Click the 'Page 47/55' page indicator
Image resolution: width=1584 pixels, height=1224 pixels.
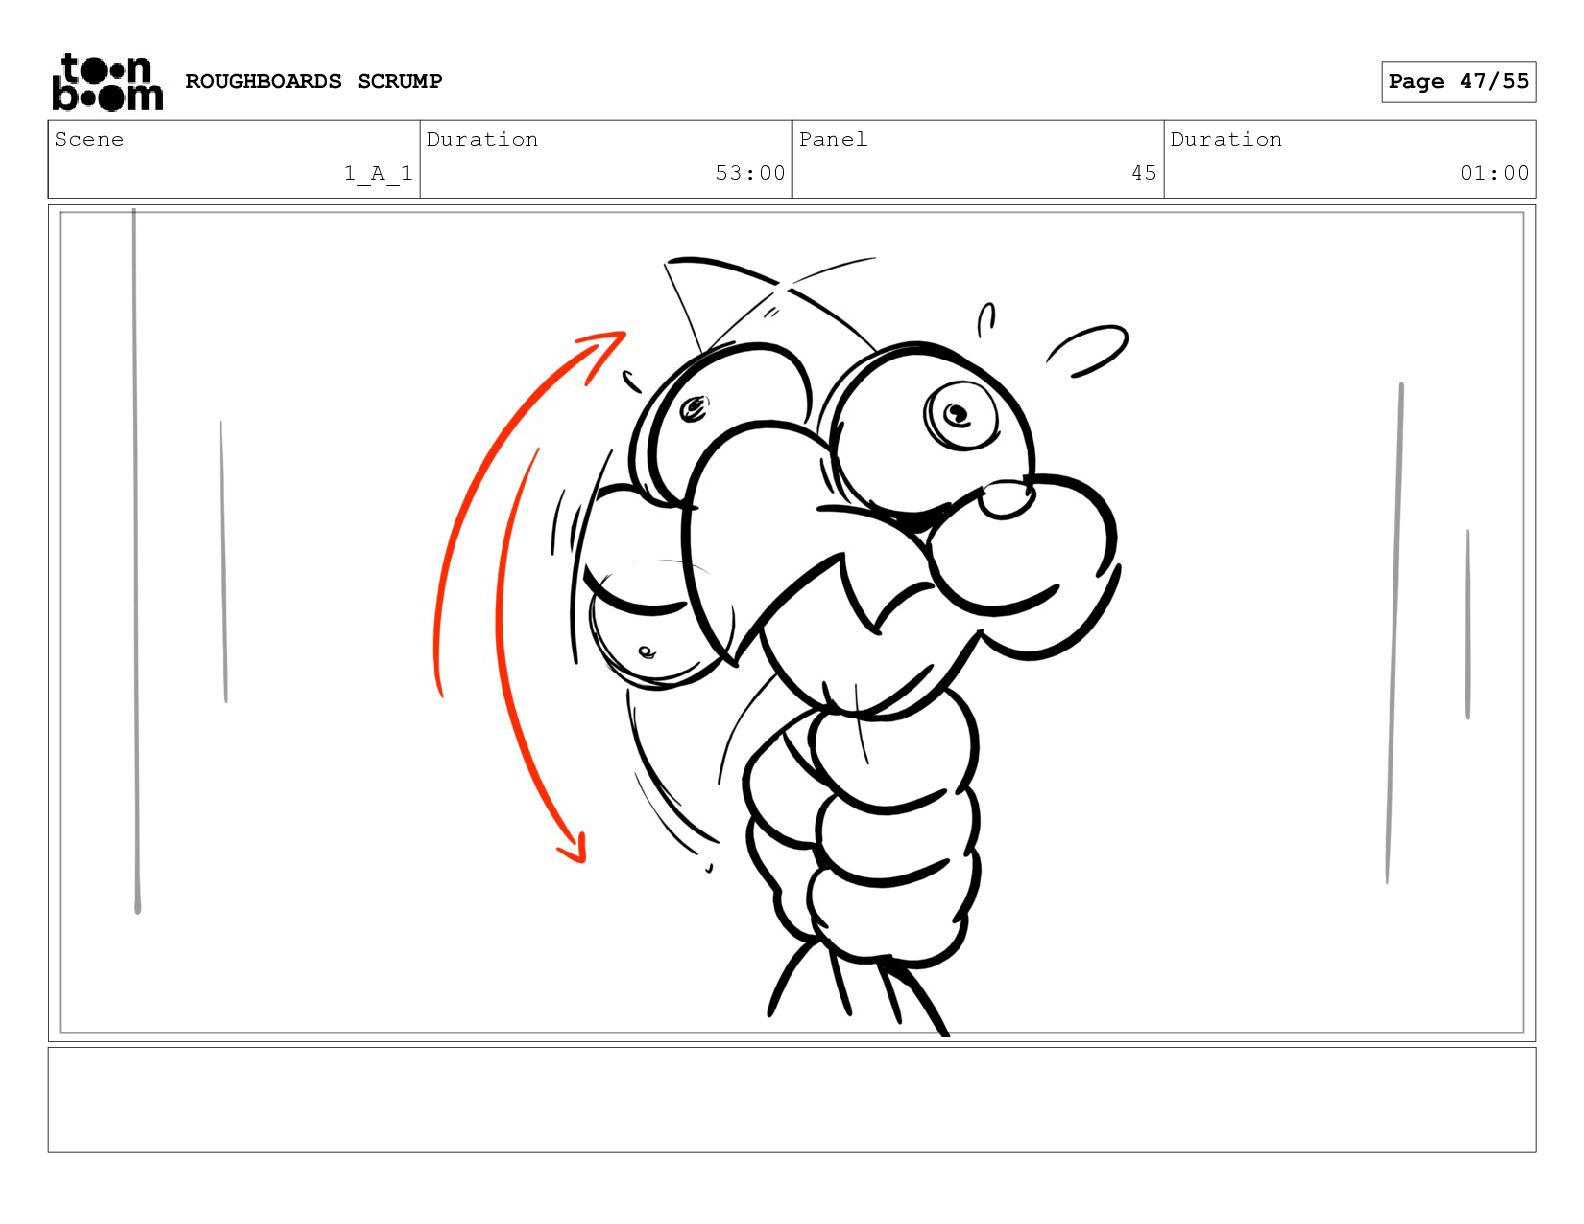pyautogui.click(x=1458, y=81)
